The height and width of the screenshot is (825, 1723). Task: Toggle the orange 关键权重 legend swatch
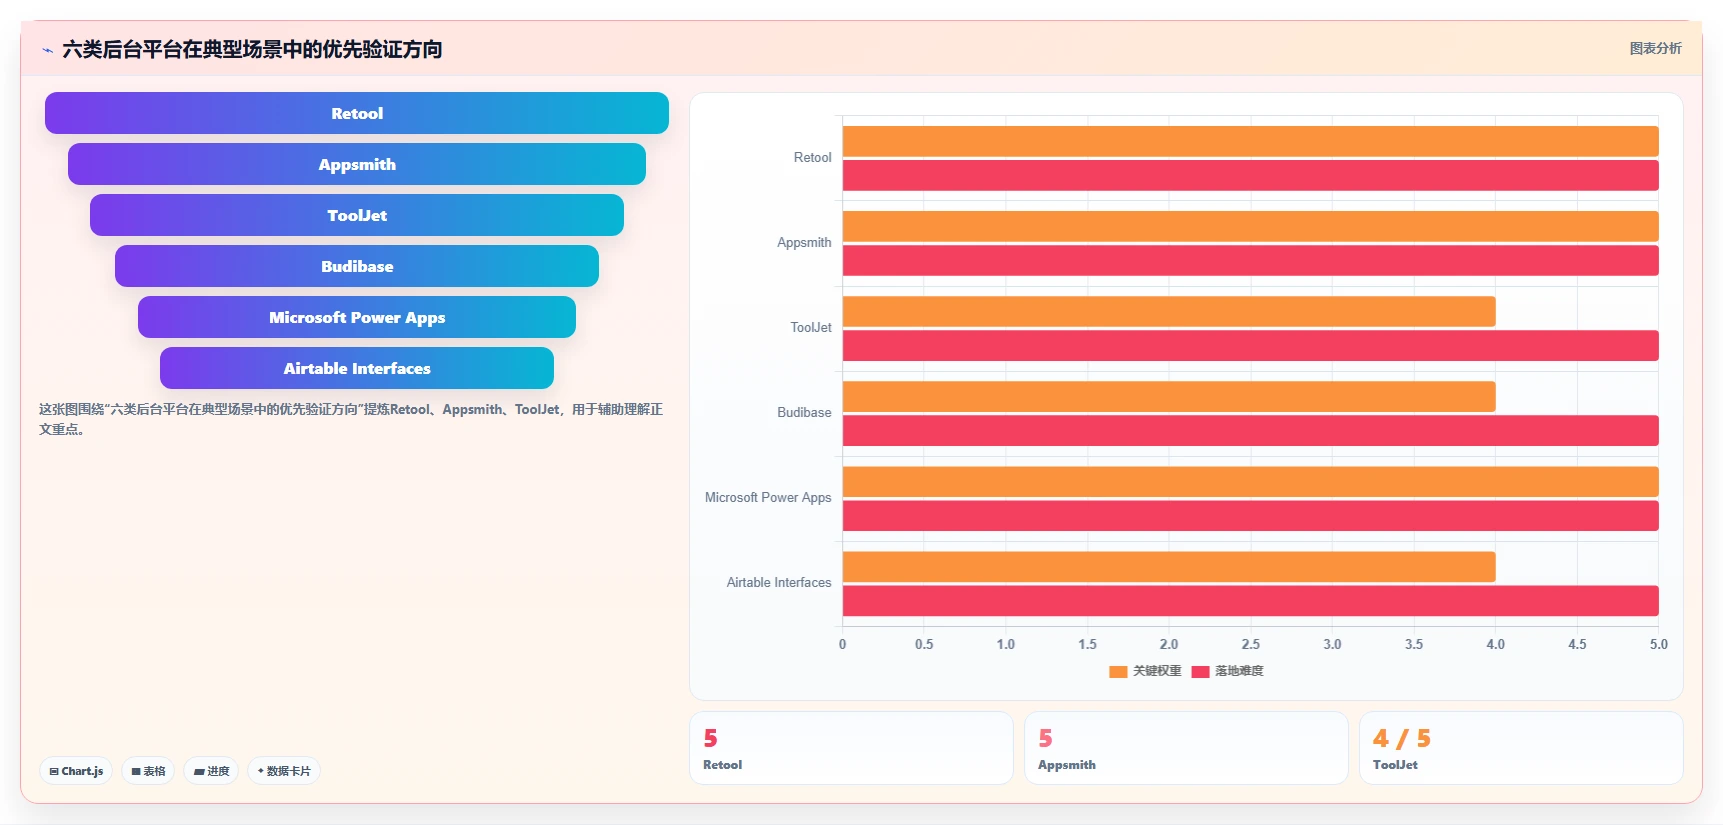1118,671
